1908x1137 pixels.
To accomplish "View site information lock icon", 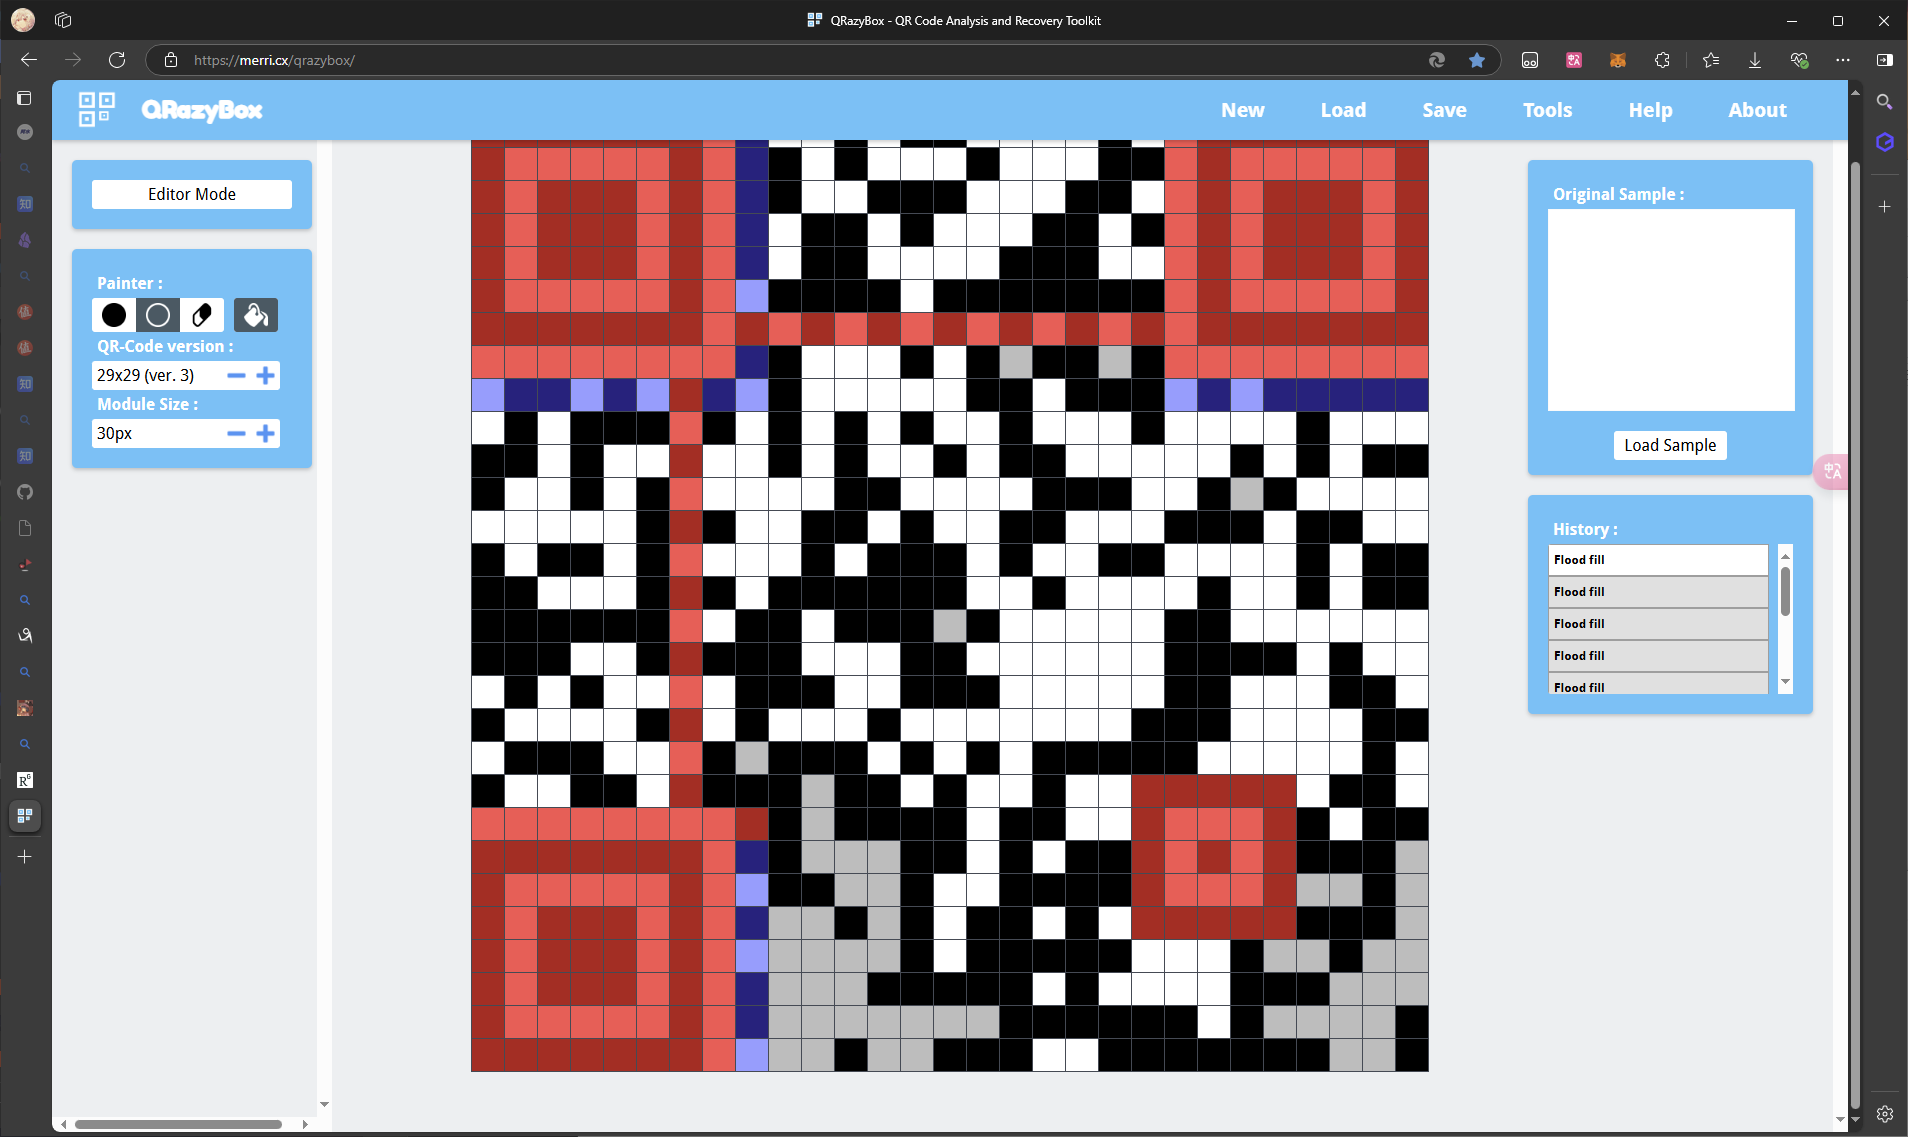I will [171, 60].
